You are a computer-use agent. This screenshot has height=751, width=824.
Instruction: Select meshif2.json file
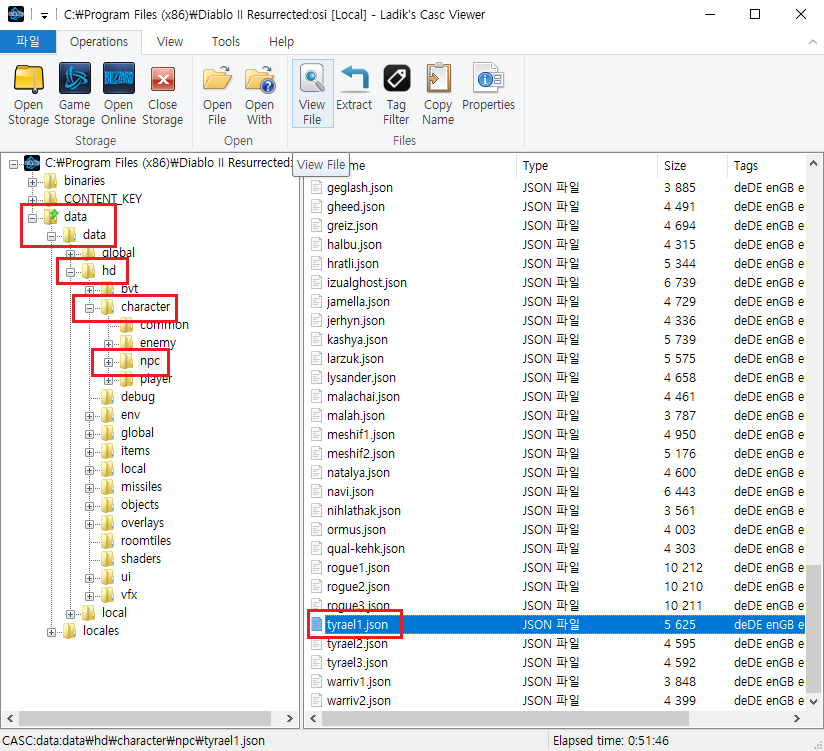coord(360,454)
